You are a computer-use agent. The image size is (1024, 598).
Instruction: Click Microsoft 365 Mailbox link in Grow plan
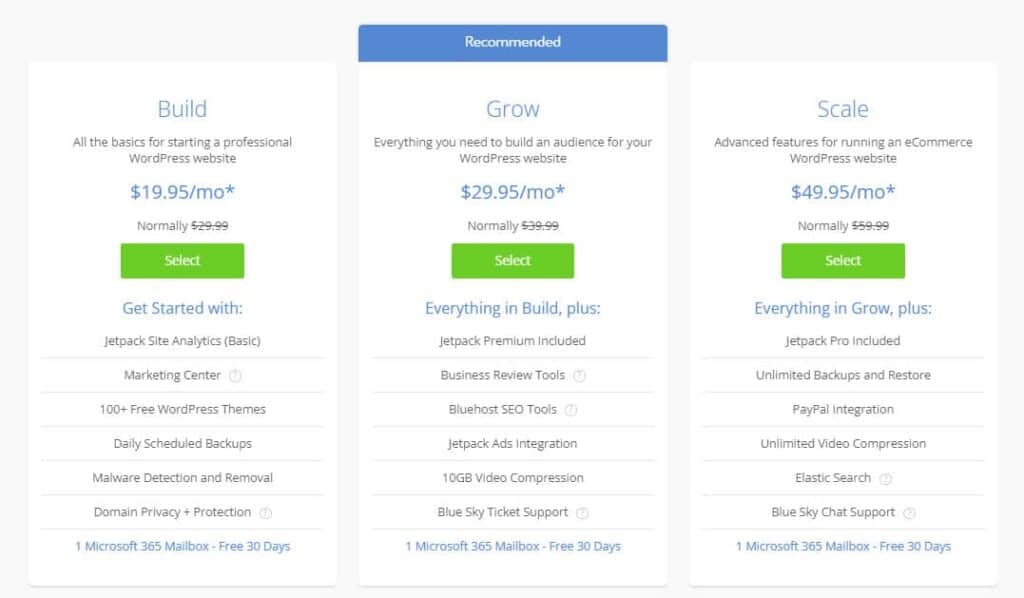513,546
